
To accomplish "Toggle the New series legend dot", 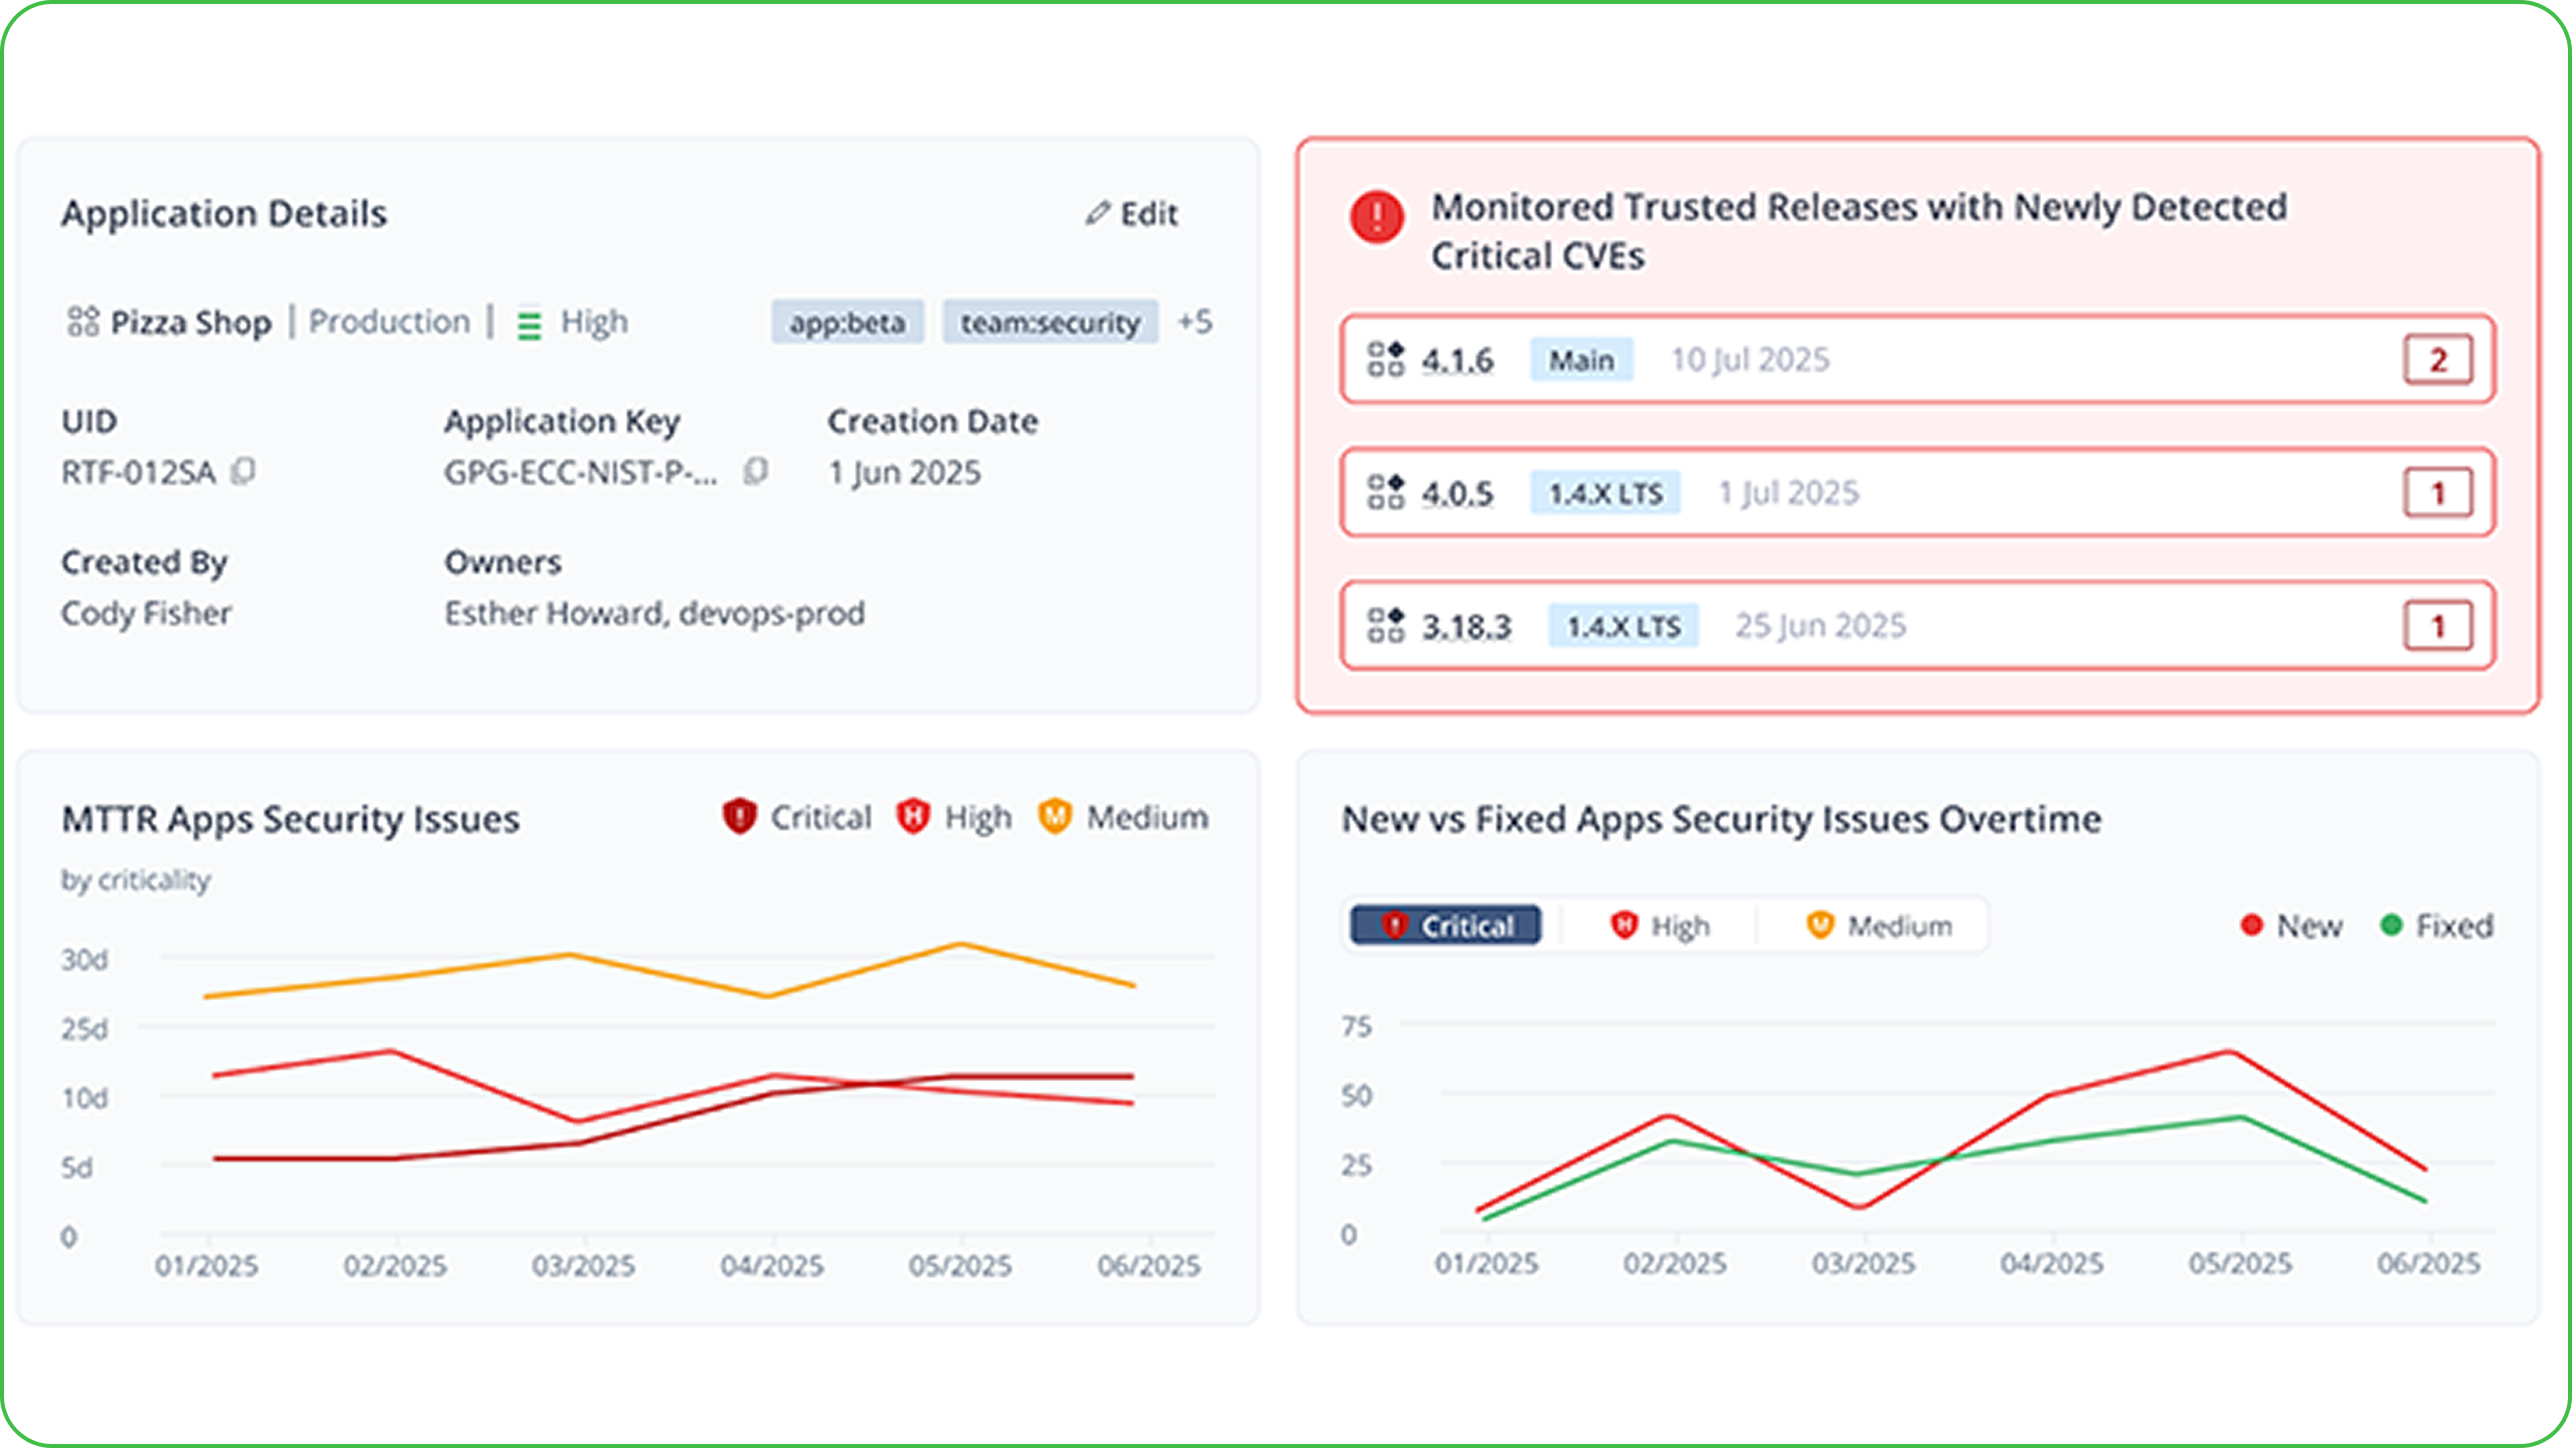I will click(2252, 925).
